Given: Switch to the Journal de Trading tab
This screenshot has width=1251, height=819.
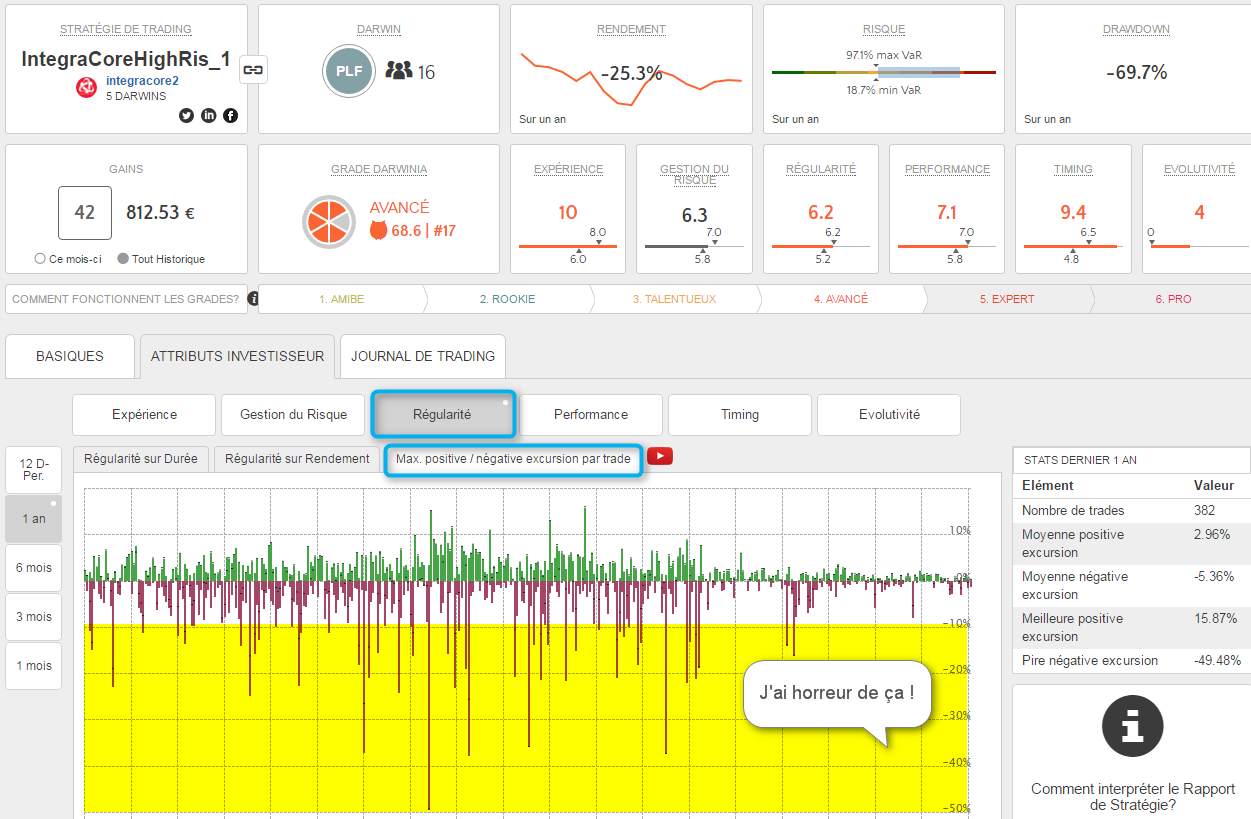Looking at the screenshot, I should (x=423, y=356).
